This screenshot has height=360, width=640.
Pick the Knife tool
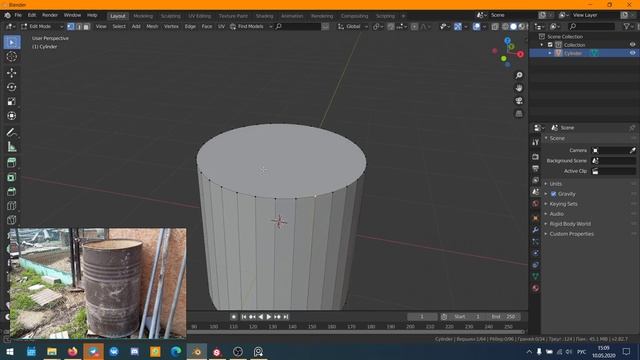pos(11,220)
